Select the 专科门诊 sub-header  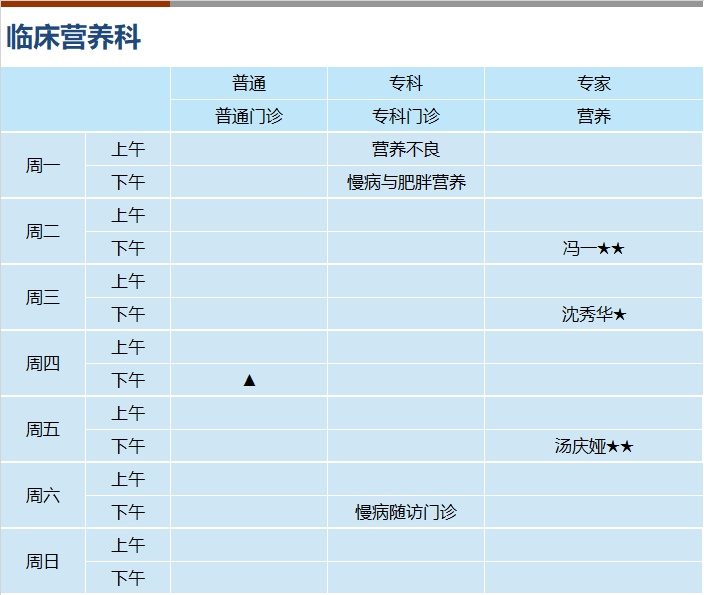(x=406, y=116)
